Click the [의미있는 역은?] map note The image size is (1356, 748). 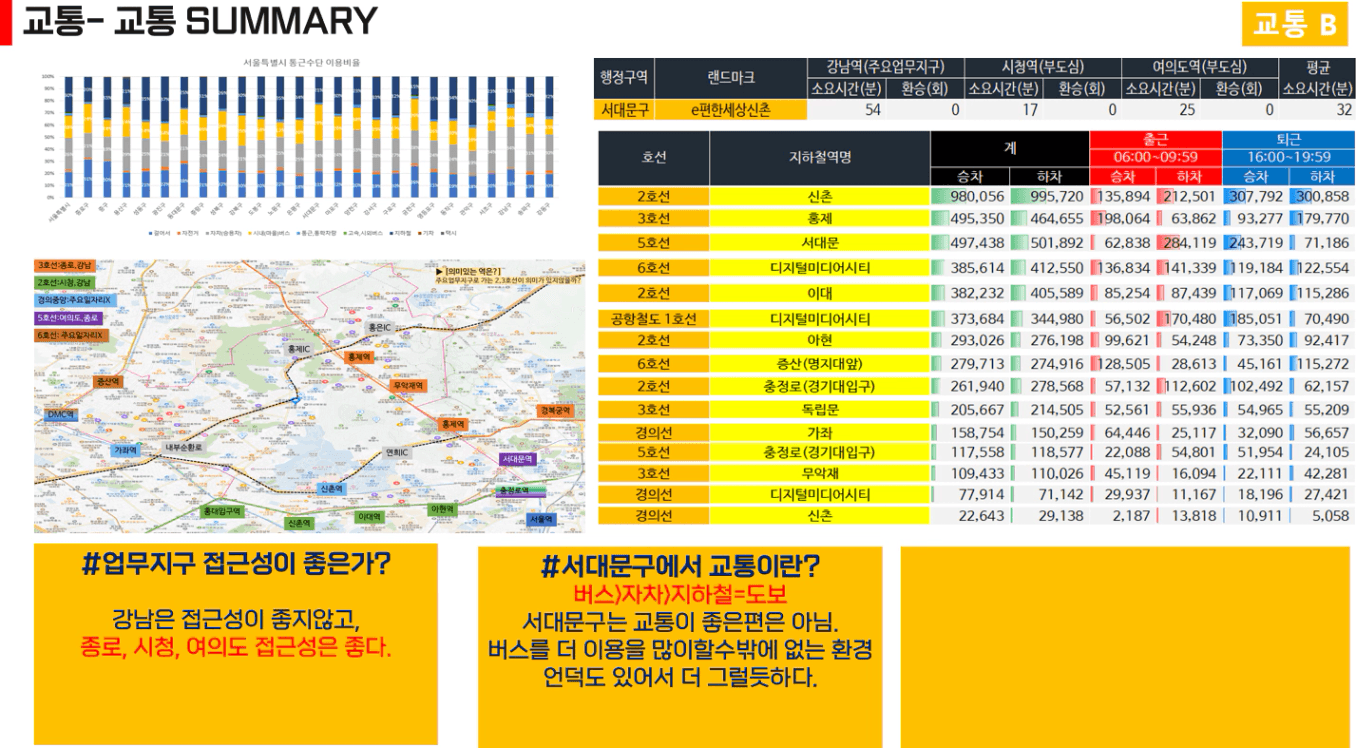[x=506, y=275]
